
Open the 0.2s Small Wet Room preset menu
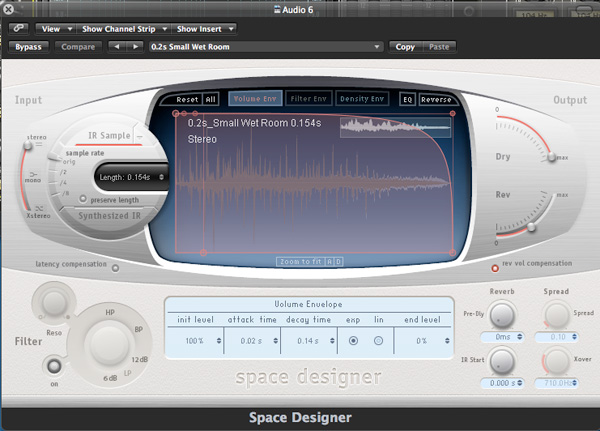[266, 47]
